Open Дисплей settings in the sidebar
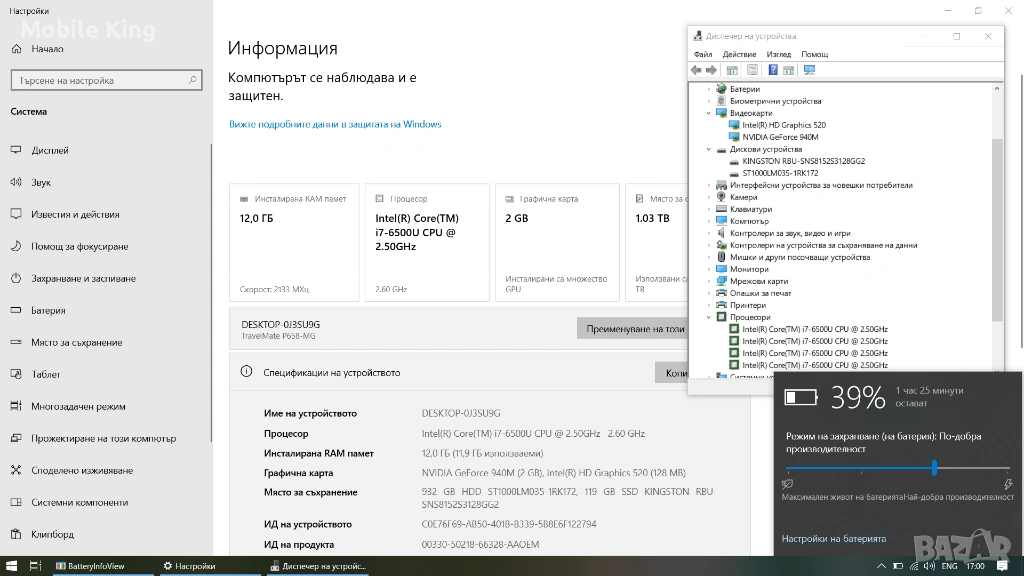Screen dimensions: 1024x576 point(50,151)
